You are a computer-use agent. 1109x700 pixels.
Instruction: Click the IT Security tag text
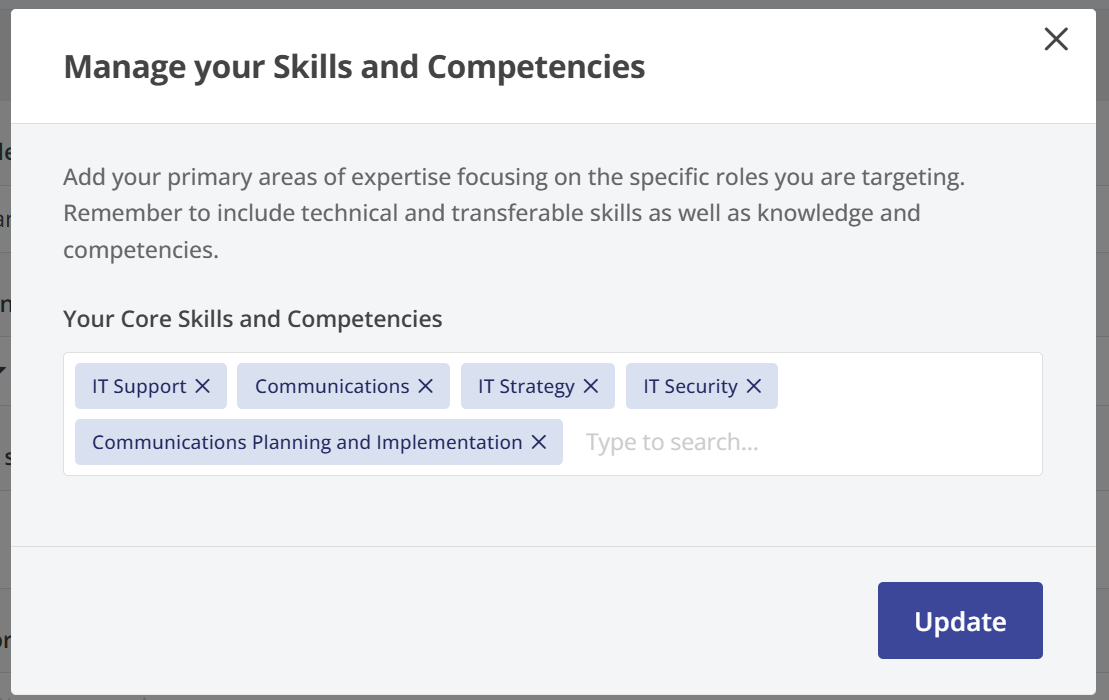tap(690, 386)
